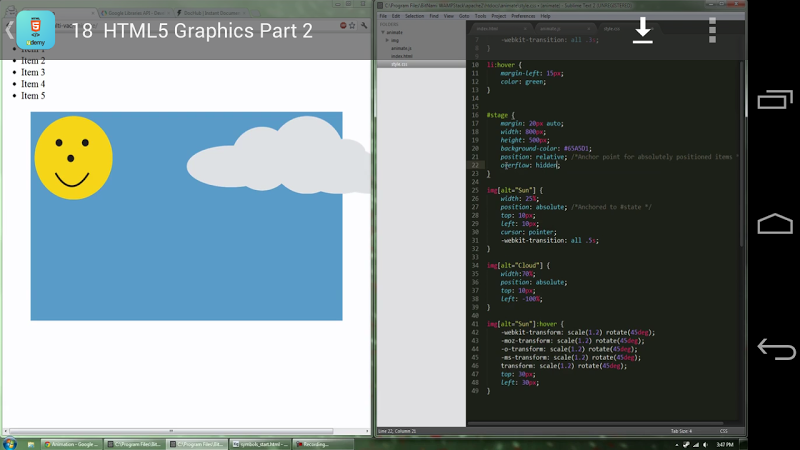Tap the download video icon
Image resolution: width=800 pixels, height=450 pixels.
point(643,30)
